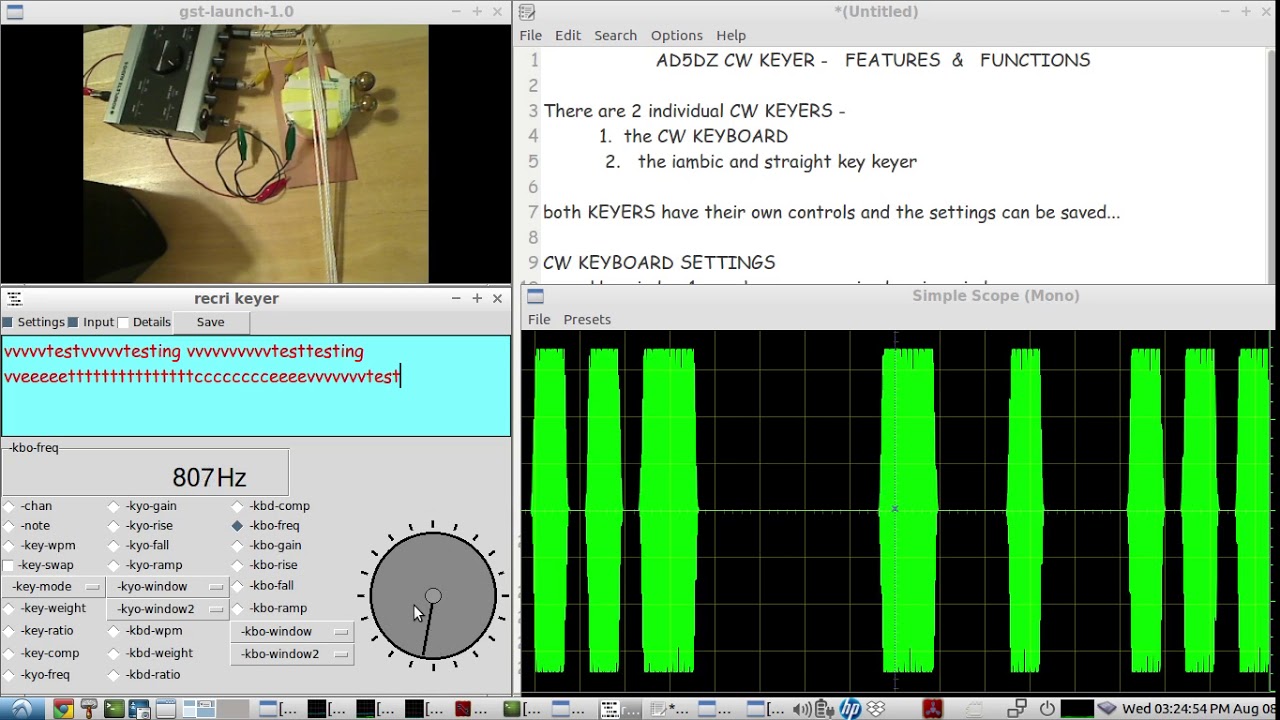
Task: Toggle the Settings checkbox in recri keyer
Action: pyautogui.click(x=8, y=322)
